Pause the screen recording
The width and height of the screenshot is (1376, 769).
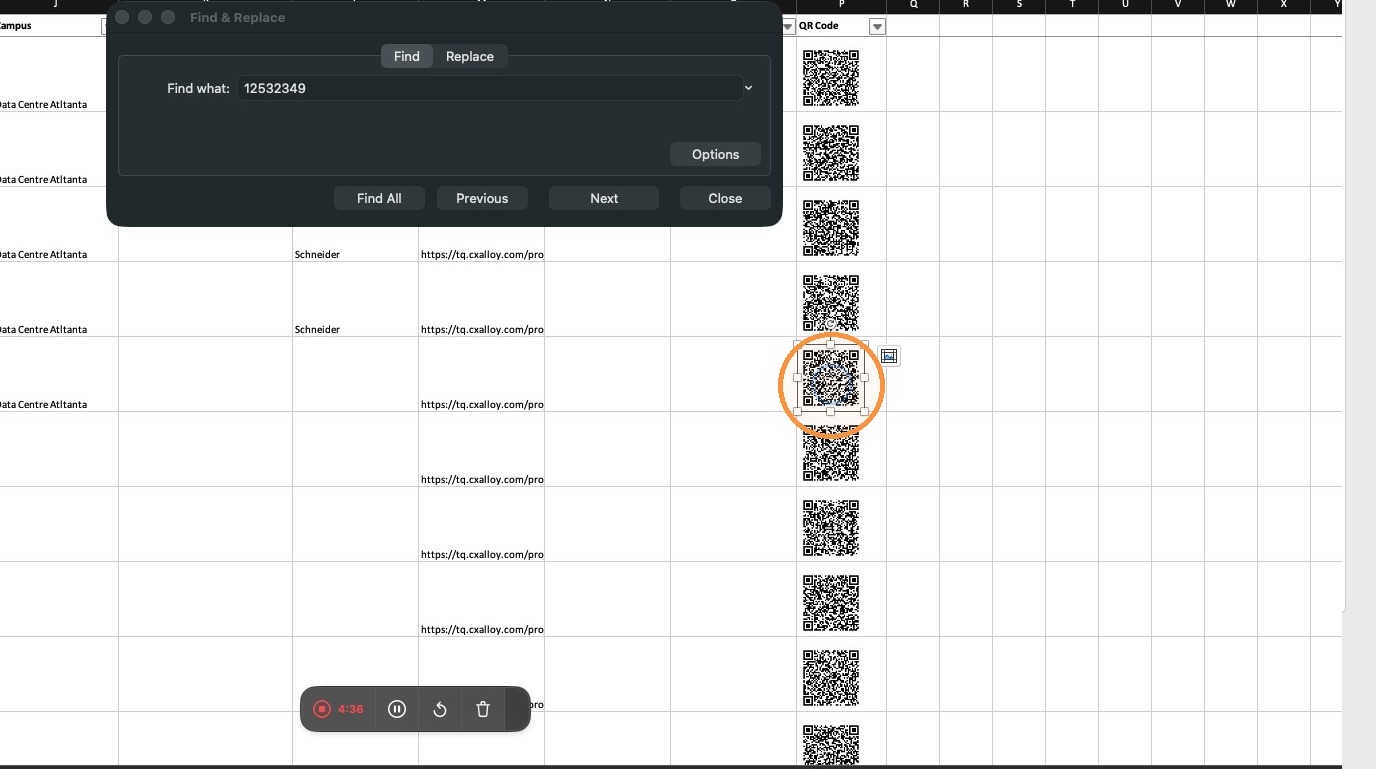point(397,709)
